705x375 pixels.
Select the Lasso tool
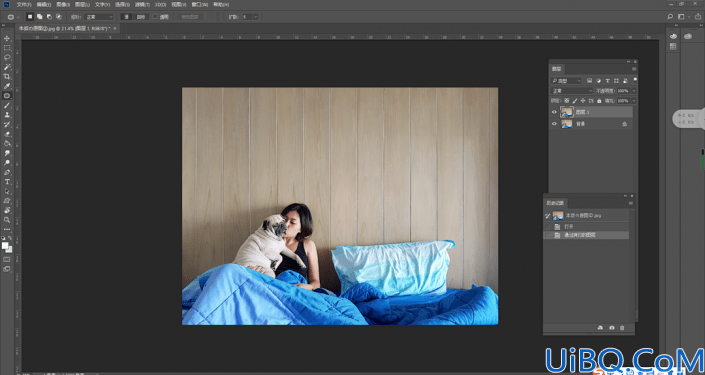pos(7,58)
